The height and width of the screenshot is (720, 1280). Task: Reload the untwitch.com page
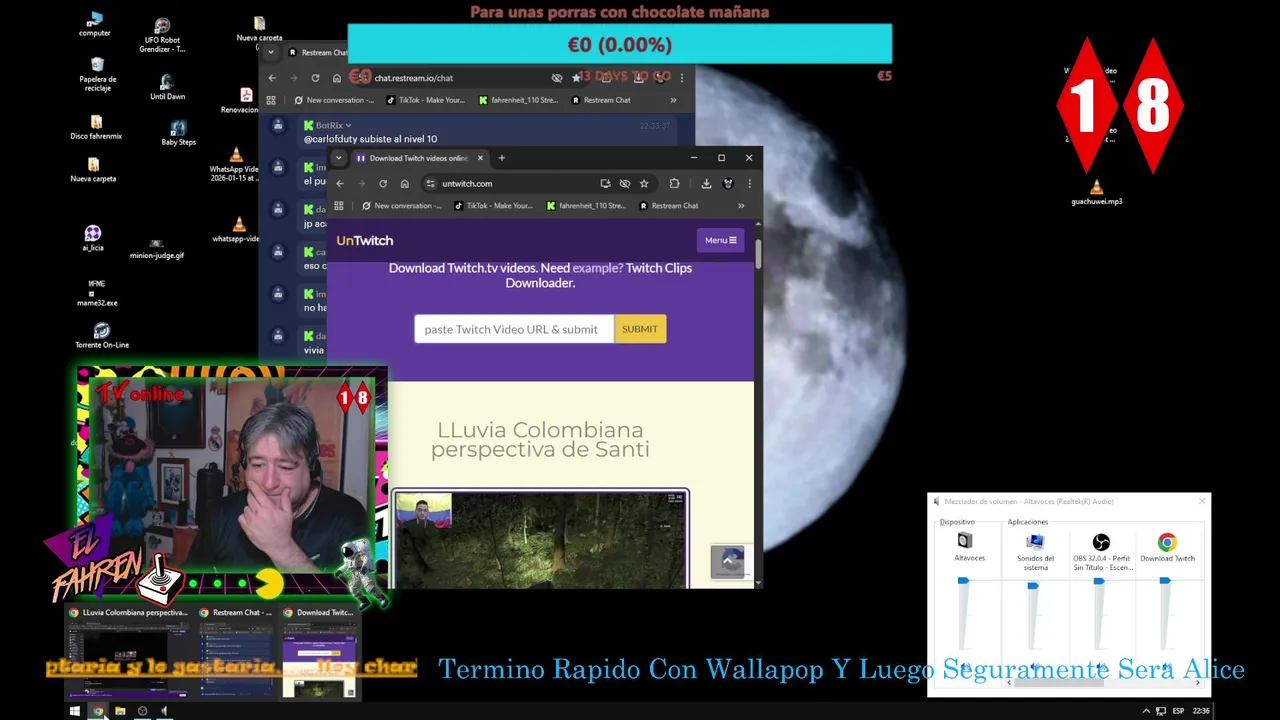click(x=383, y=184)
